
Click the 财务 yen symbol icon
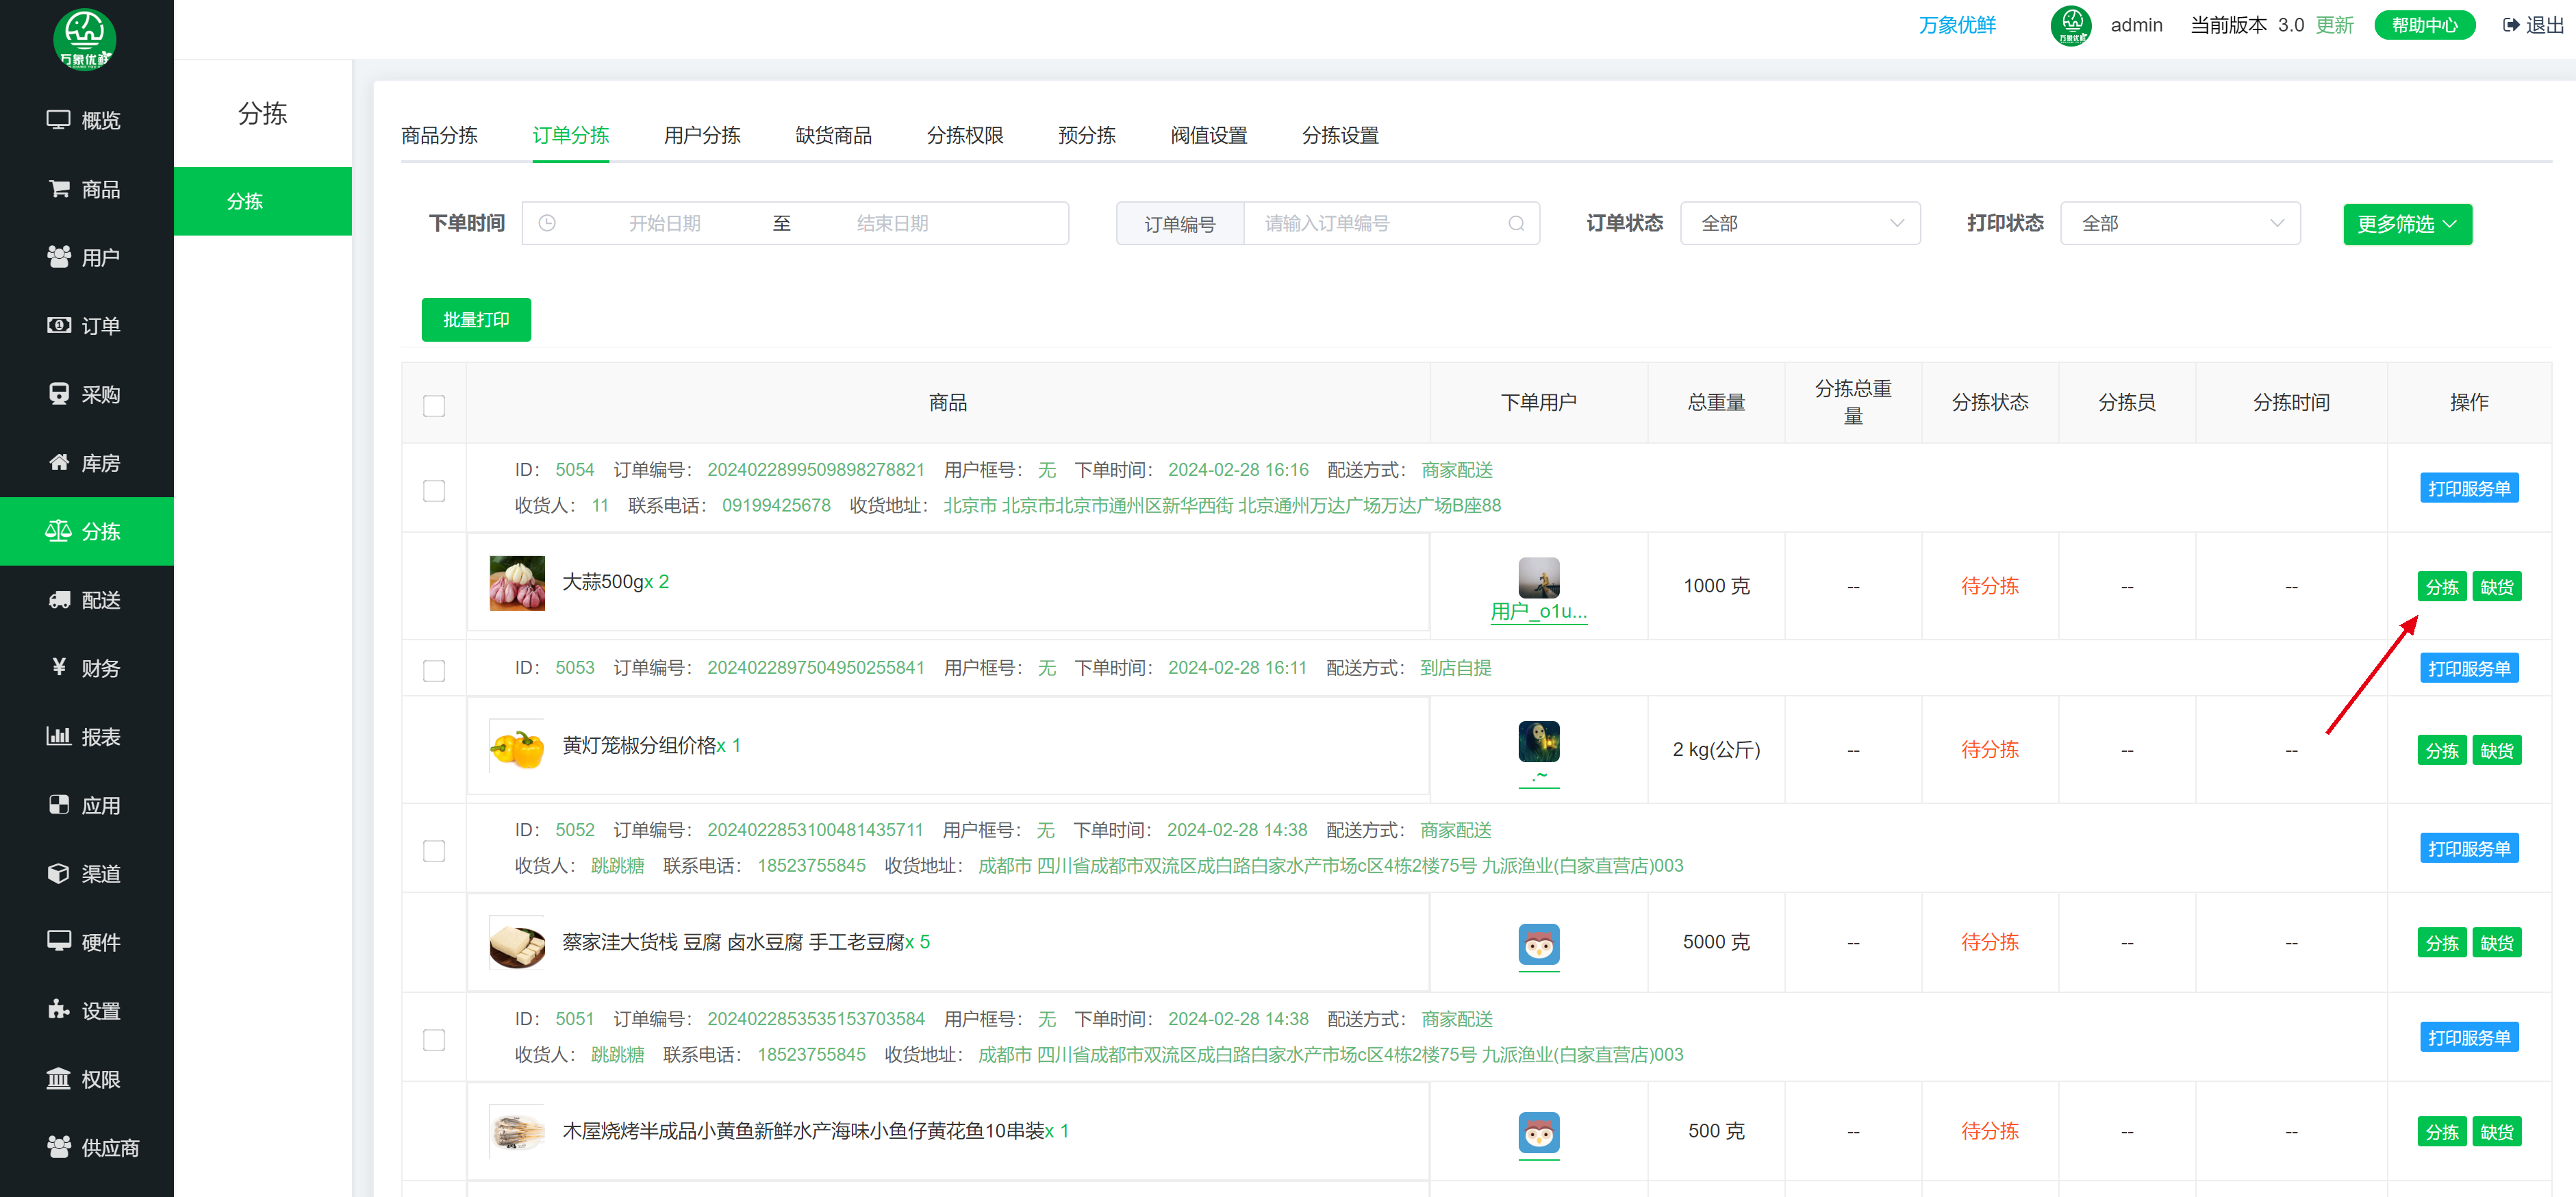click(59, 667)
